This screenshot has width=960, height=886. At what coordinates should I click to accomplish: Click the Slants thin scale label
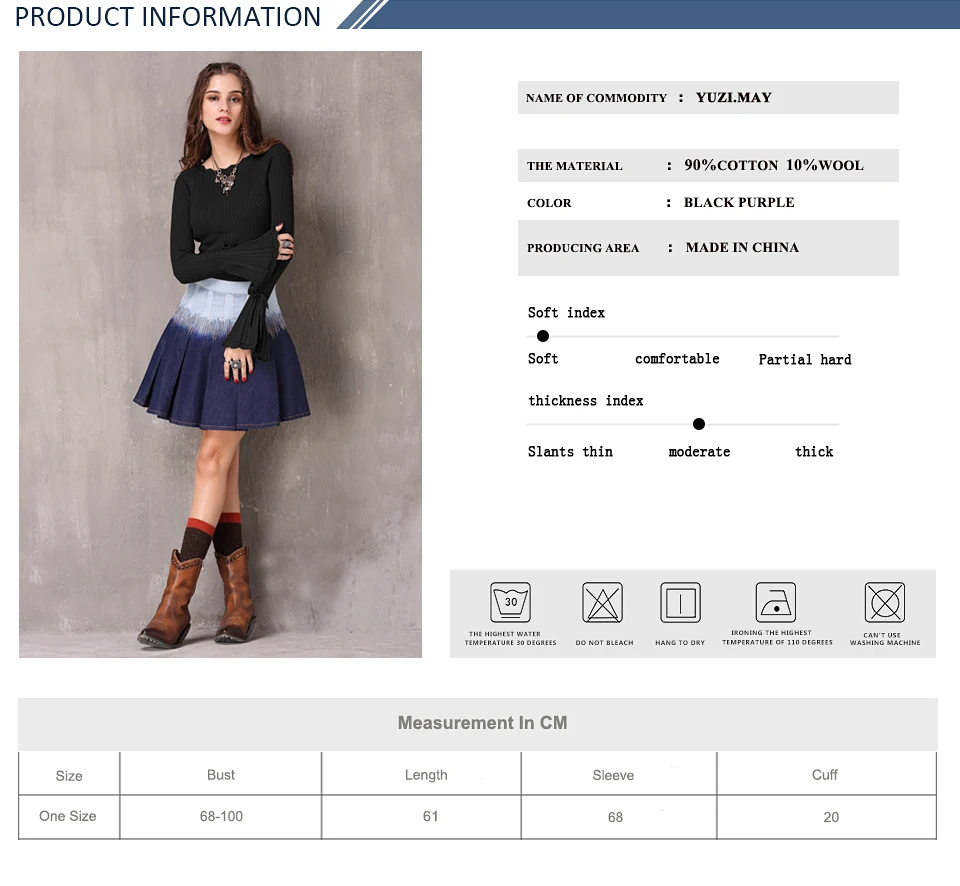[570, 452]
